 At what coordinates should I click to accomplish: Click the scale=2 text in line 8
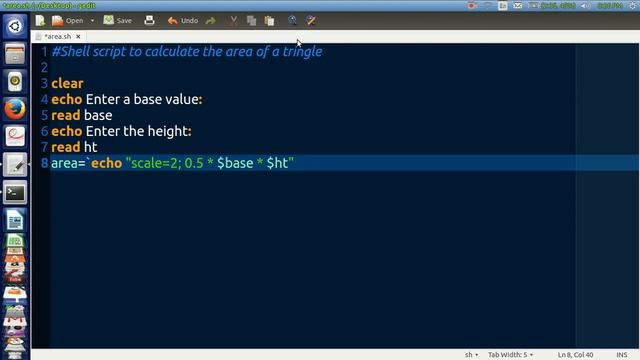155,163
